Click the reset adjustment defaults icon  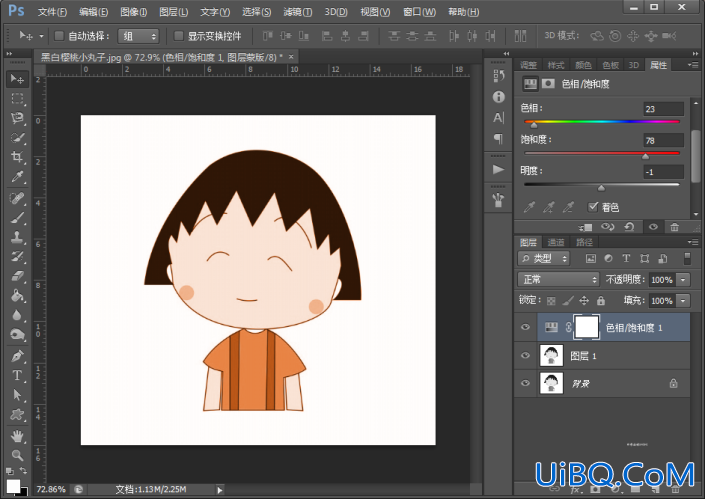tap(629, 227)
